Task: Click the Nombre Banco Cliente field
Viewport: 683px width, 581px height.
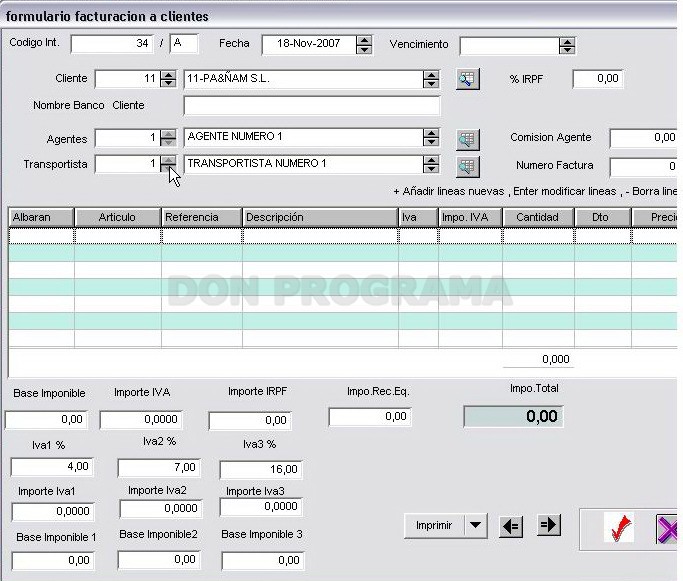Action: [311, 106]
